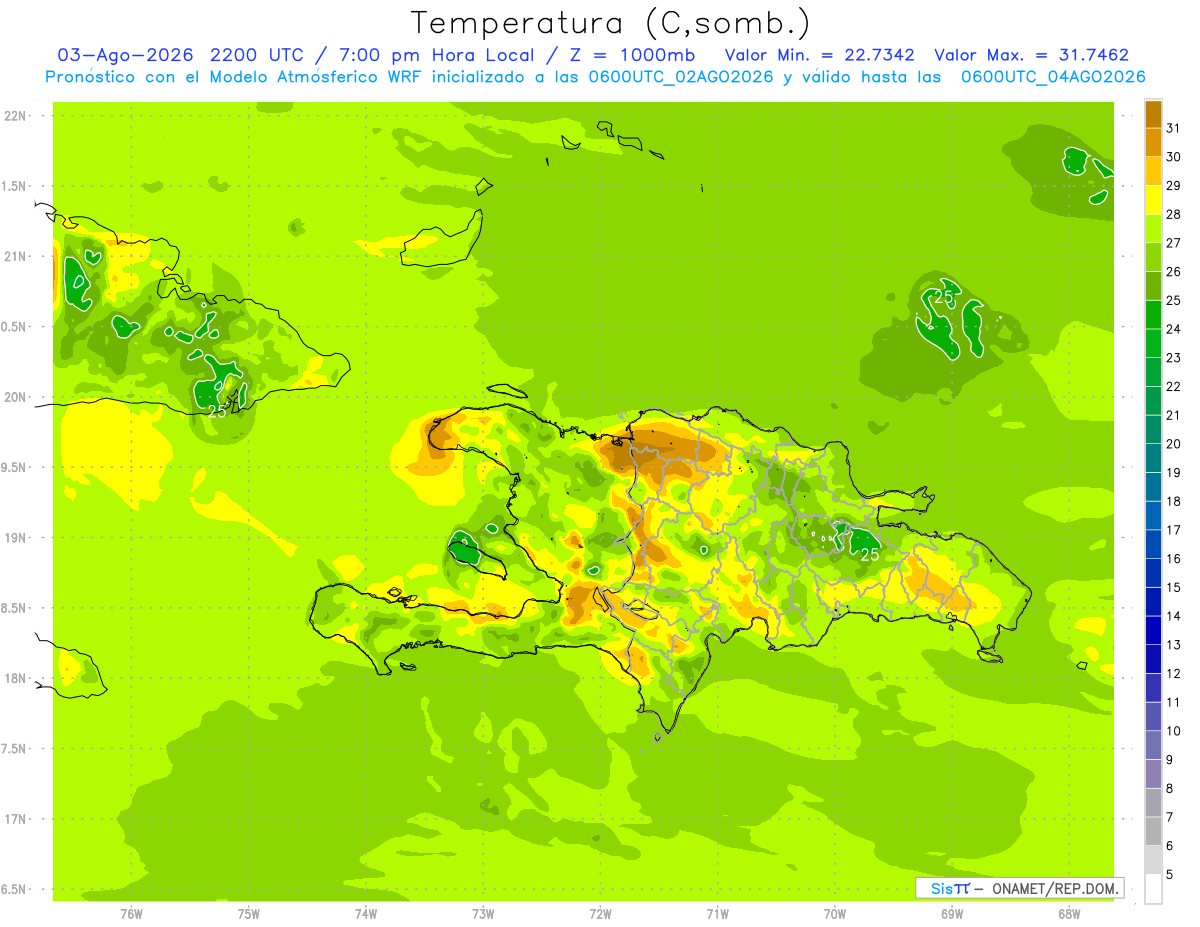Click the '74W' longitude label
The image size is (1200, 927).
tap(365, 913)
